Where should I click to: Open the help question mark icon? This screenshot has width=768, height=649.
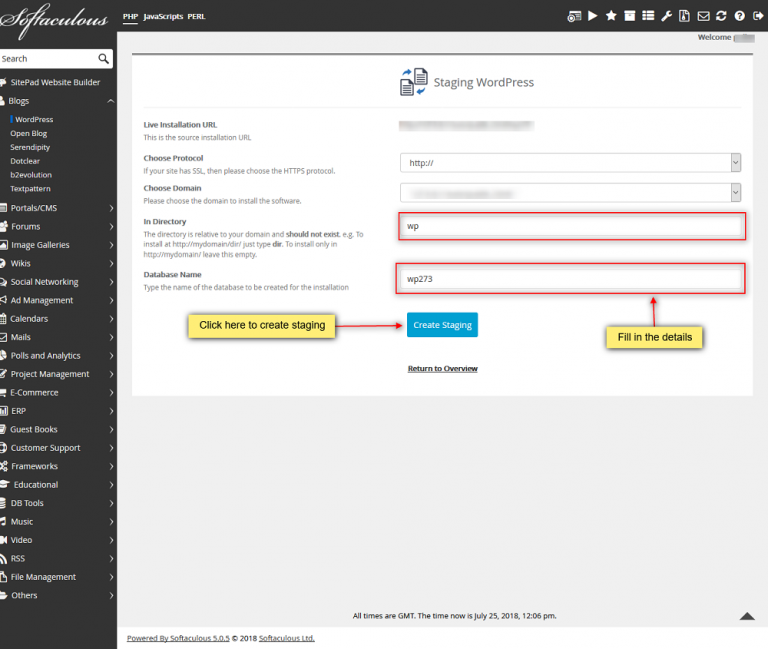tap(739, 16)
